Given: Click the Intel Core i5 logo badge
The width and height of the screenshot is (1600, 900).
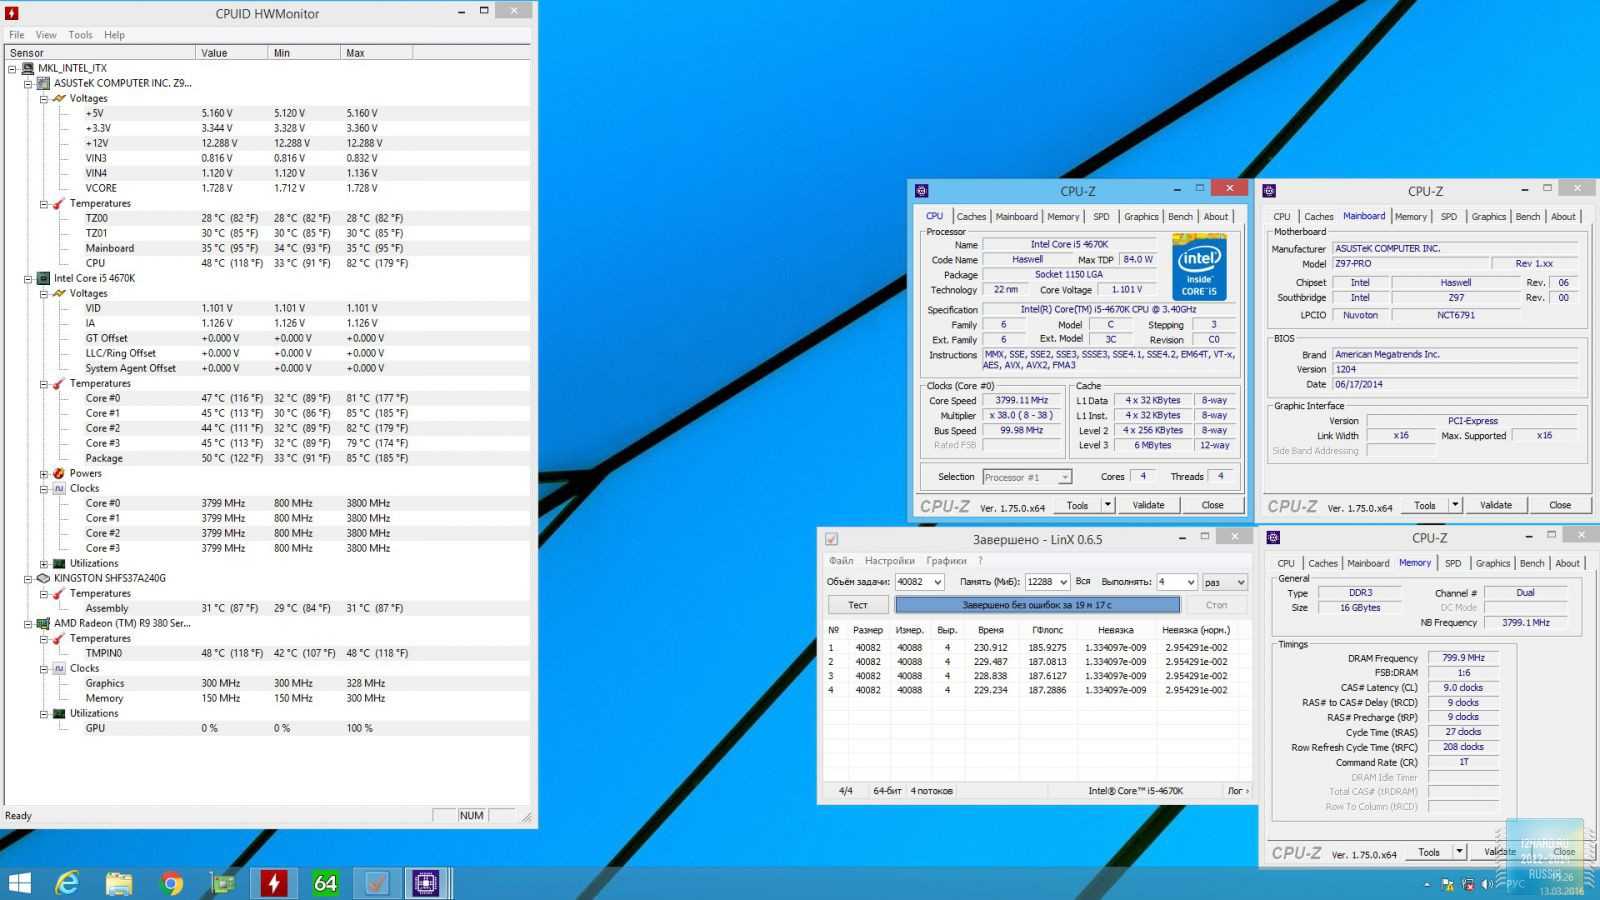Looking at the screenshot, I should click(x=1199, y=267).
